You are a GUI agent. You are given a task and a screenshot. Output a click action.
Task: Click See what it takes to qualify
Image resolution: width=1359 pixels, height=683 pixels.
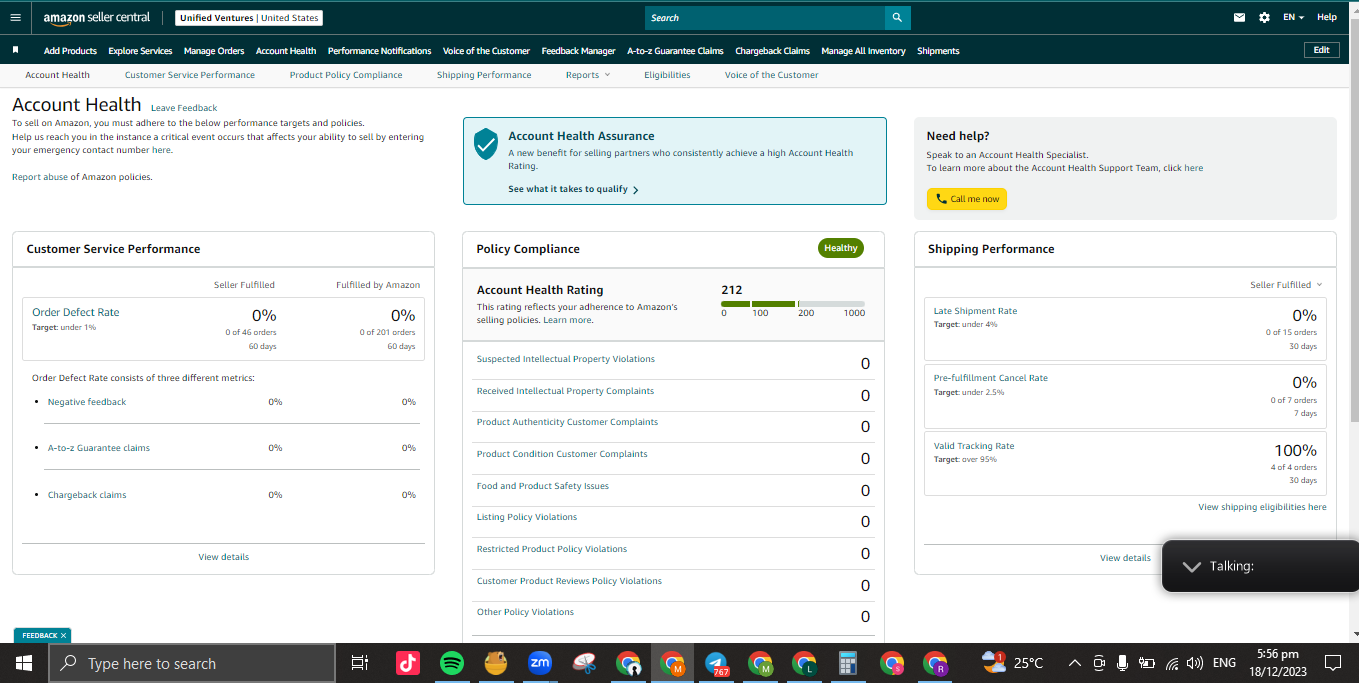tap(573, 189)
